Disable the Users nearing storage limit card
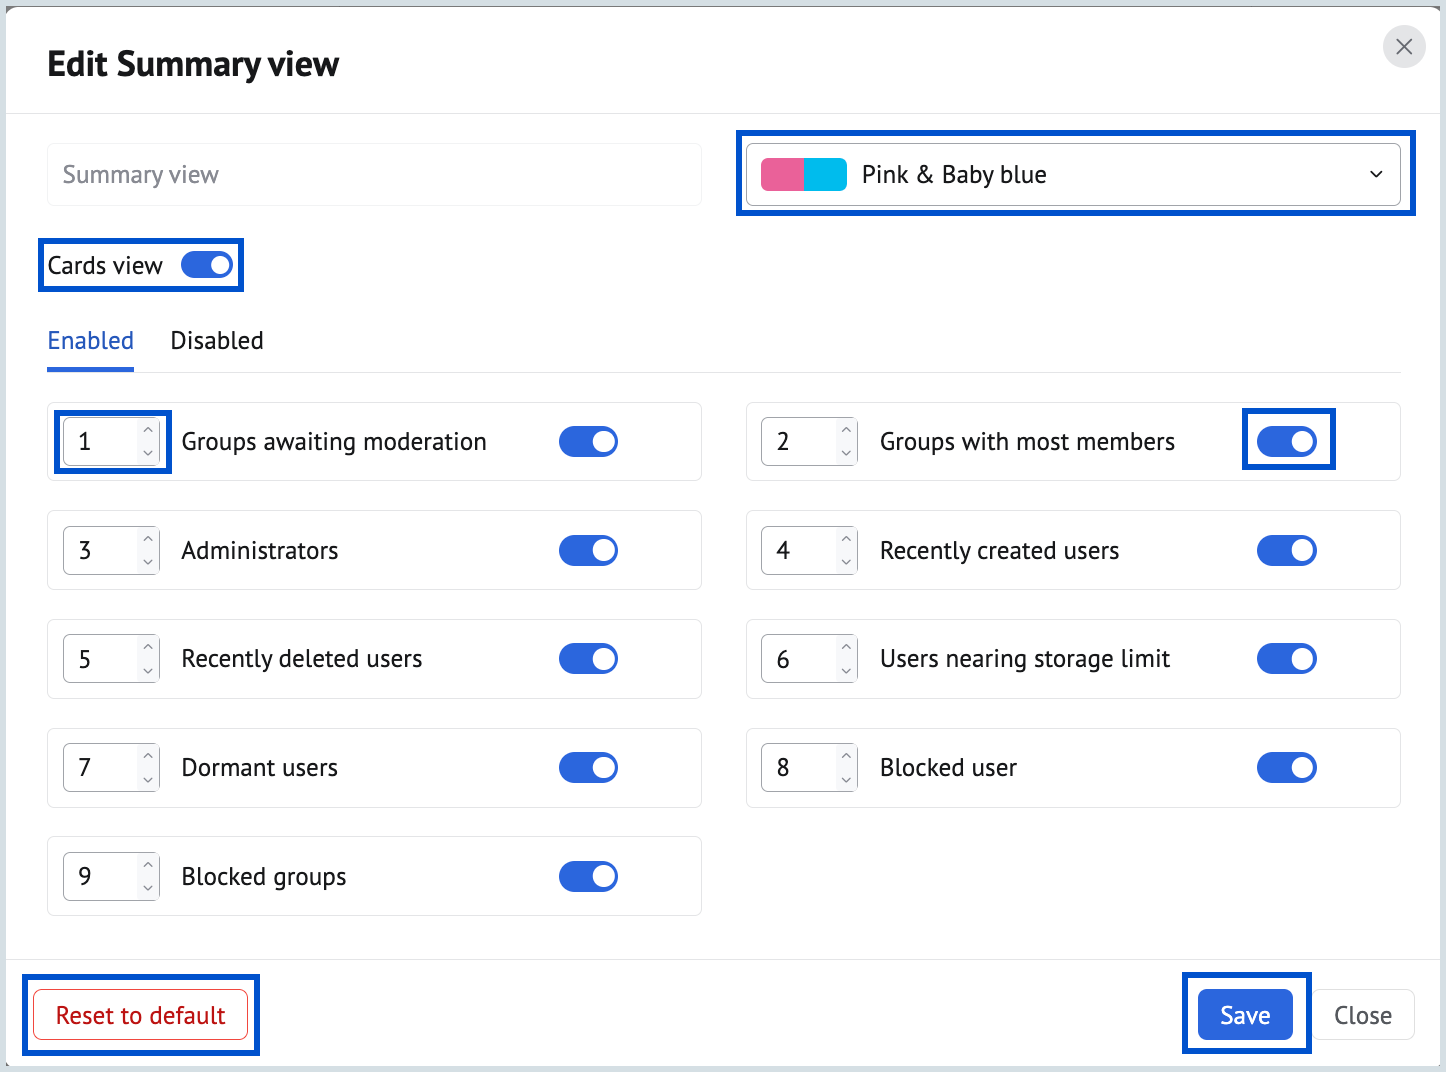 pyautogui.click(x=1287, y=658)
